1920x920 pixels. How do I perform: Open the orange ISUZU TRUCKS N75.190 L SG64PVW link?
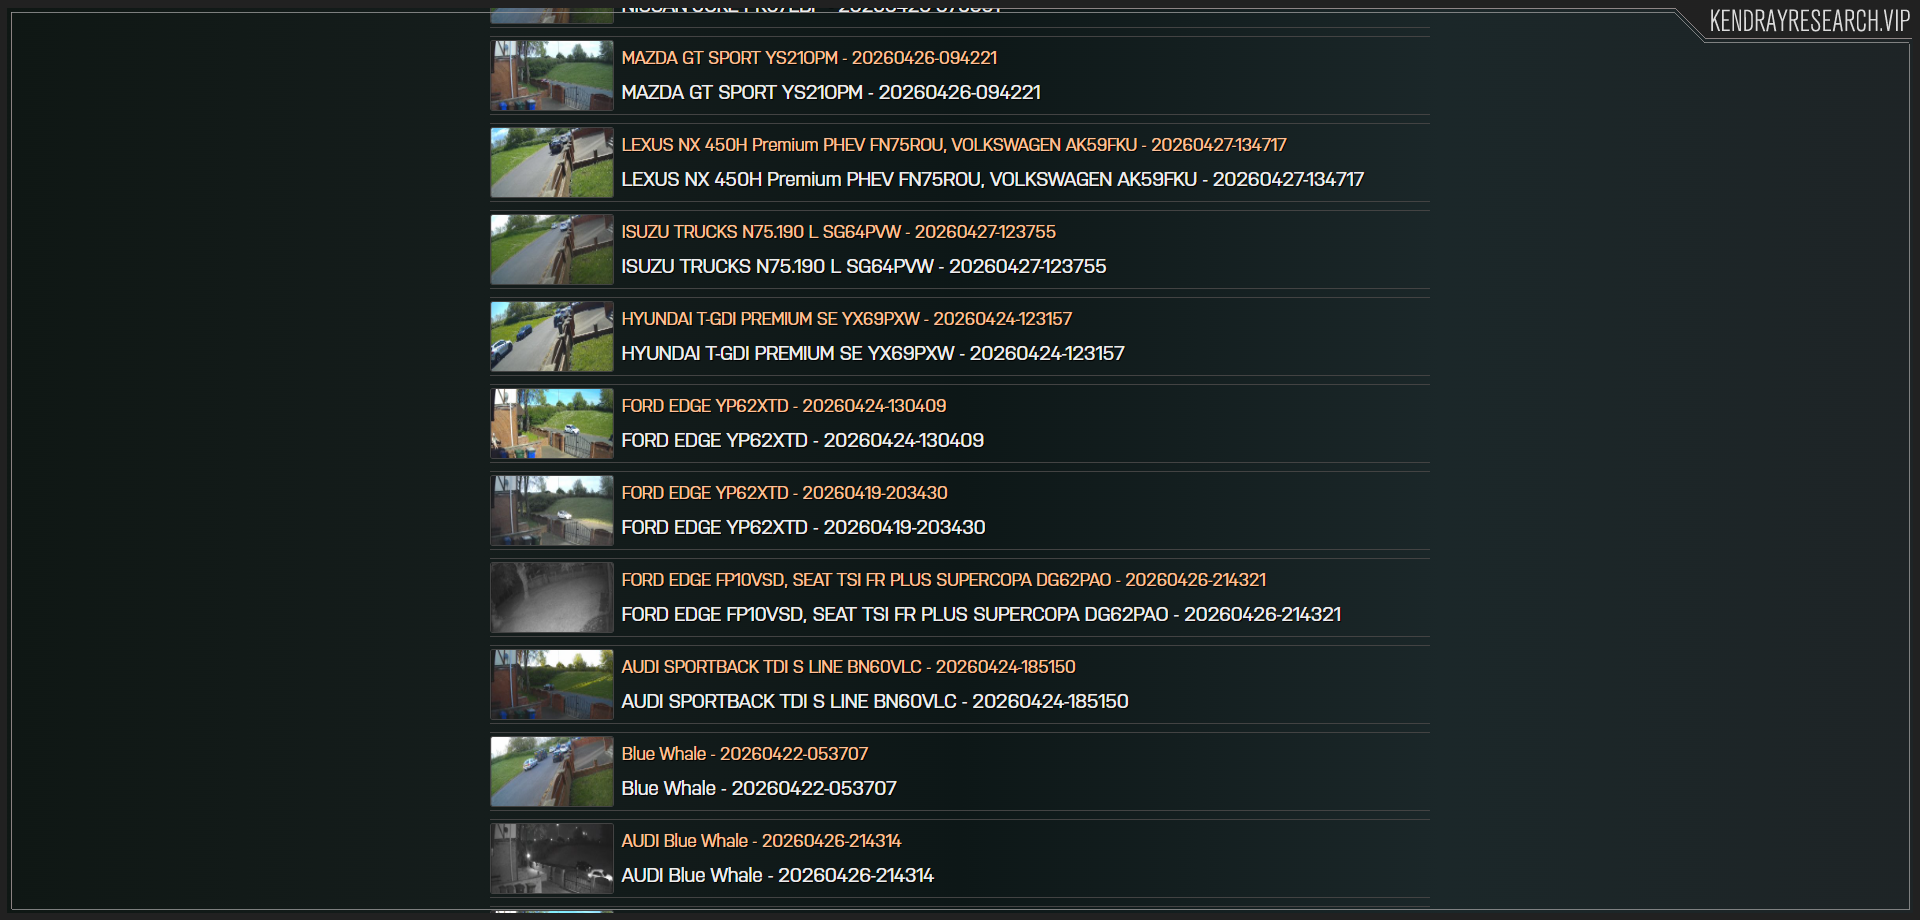click(838, 232)
